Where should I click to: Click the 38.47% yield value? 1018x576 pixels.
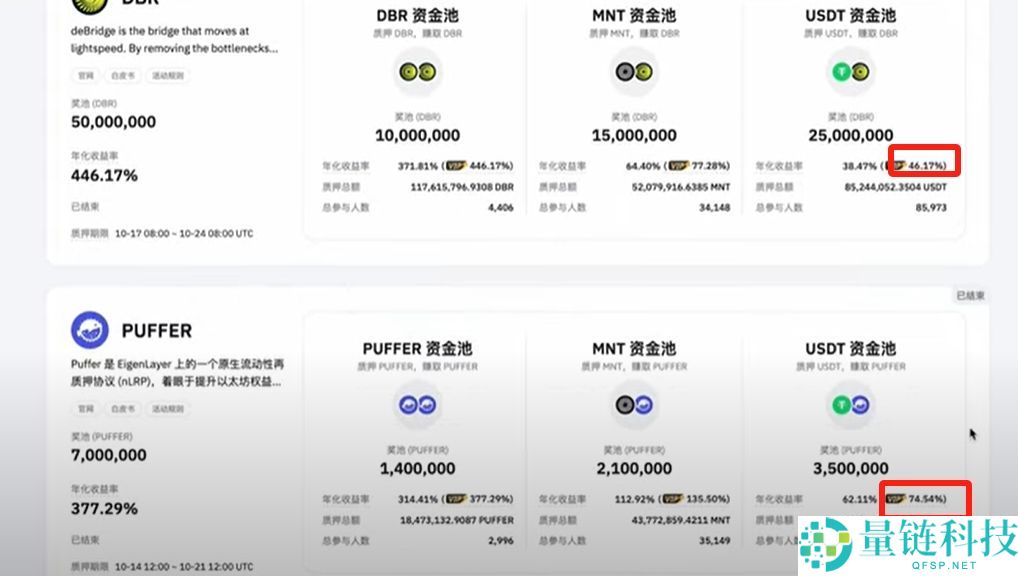point(860,166)
